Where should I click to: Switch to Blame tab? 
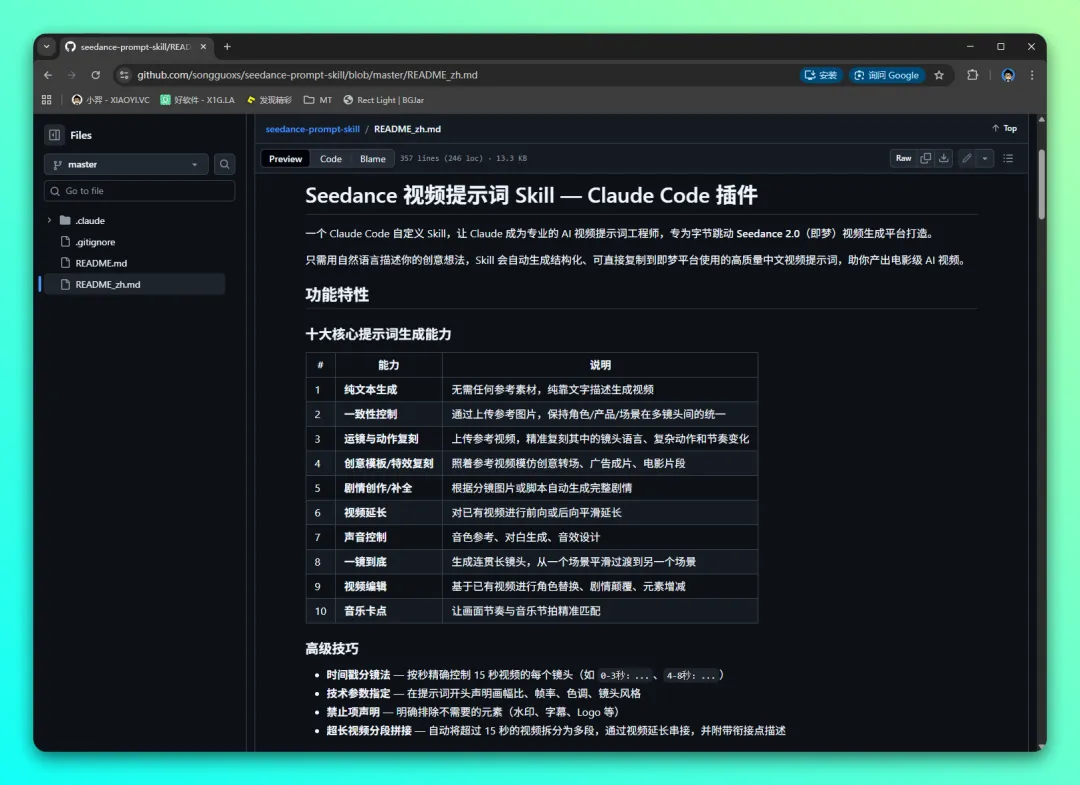tap(373, 158)
